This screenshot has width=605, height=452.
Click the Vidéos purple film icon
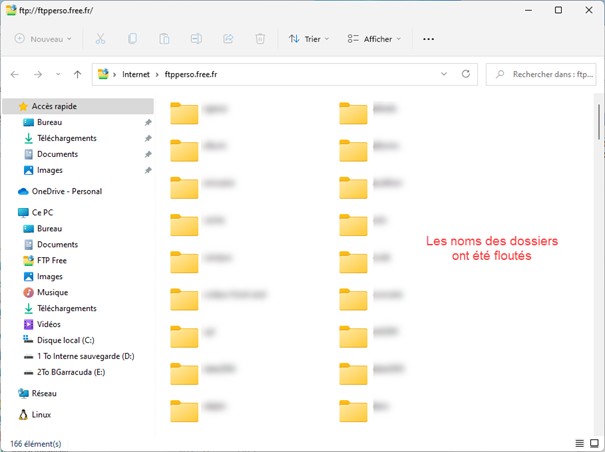point(29,324)
